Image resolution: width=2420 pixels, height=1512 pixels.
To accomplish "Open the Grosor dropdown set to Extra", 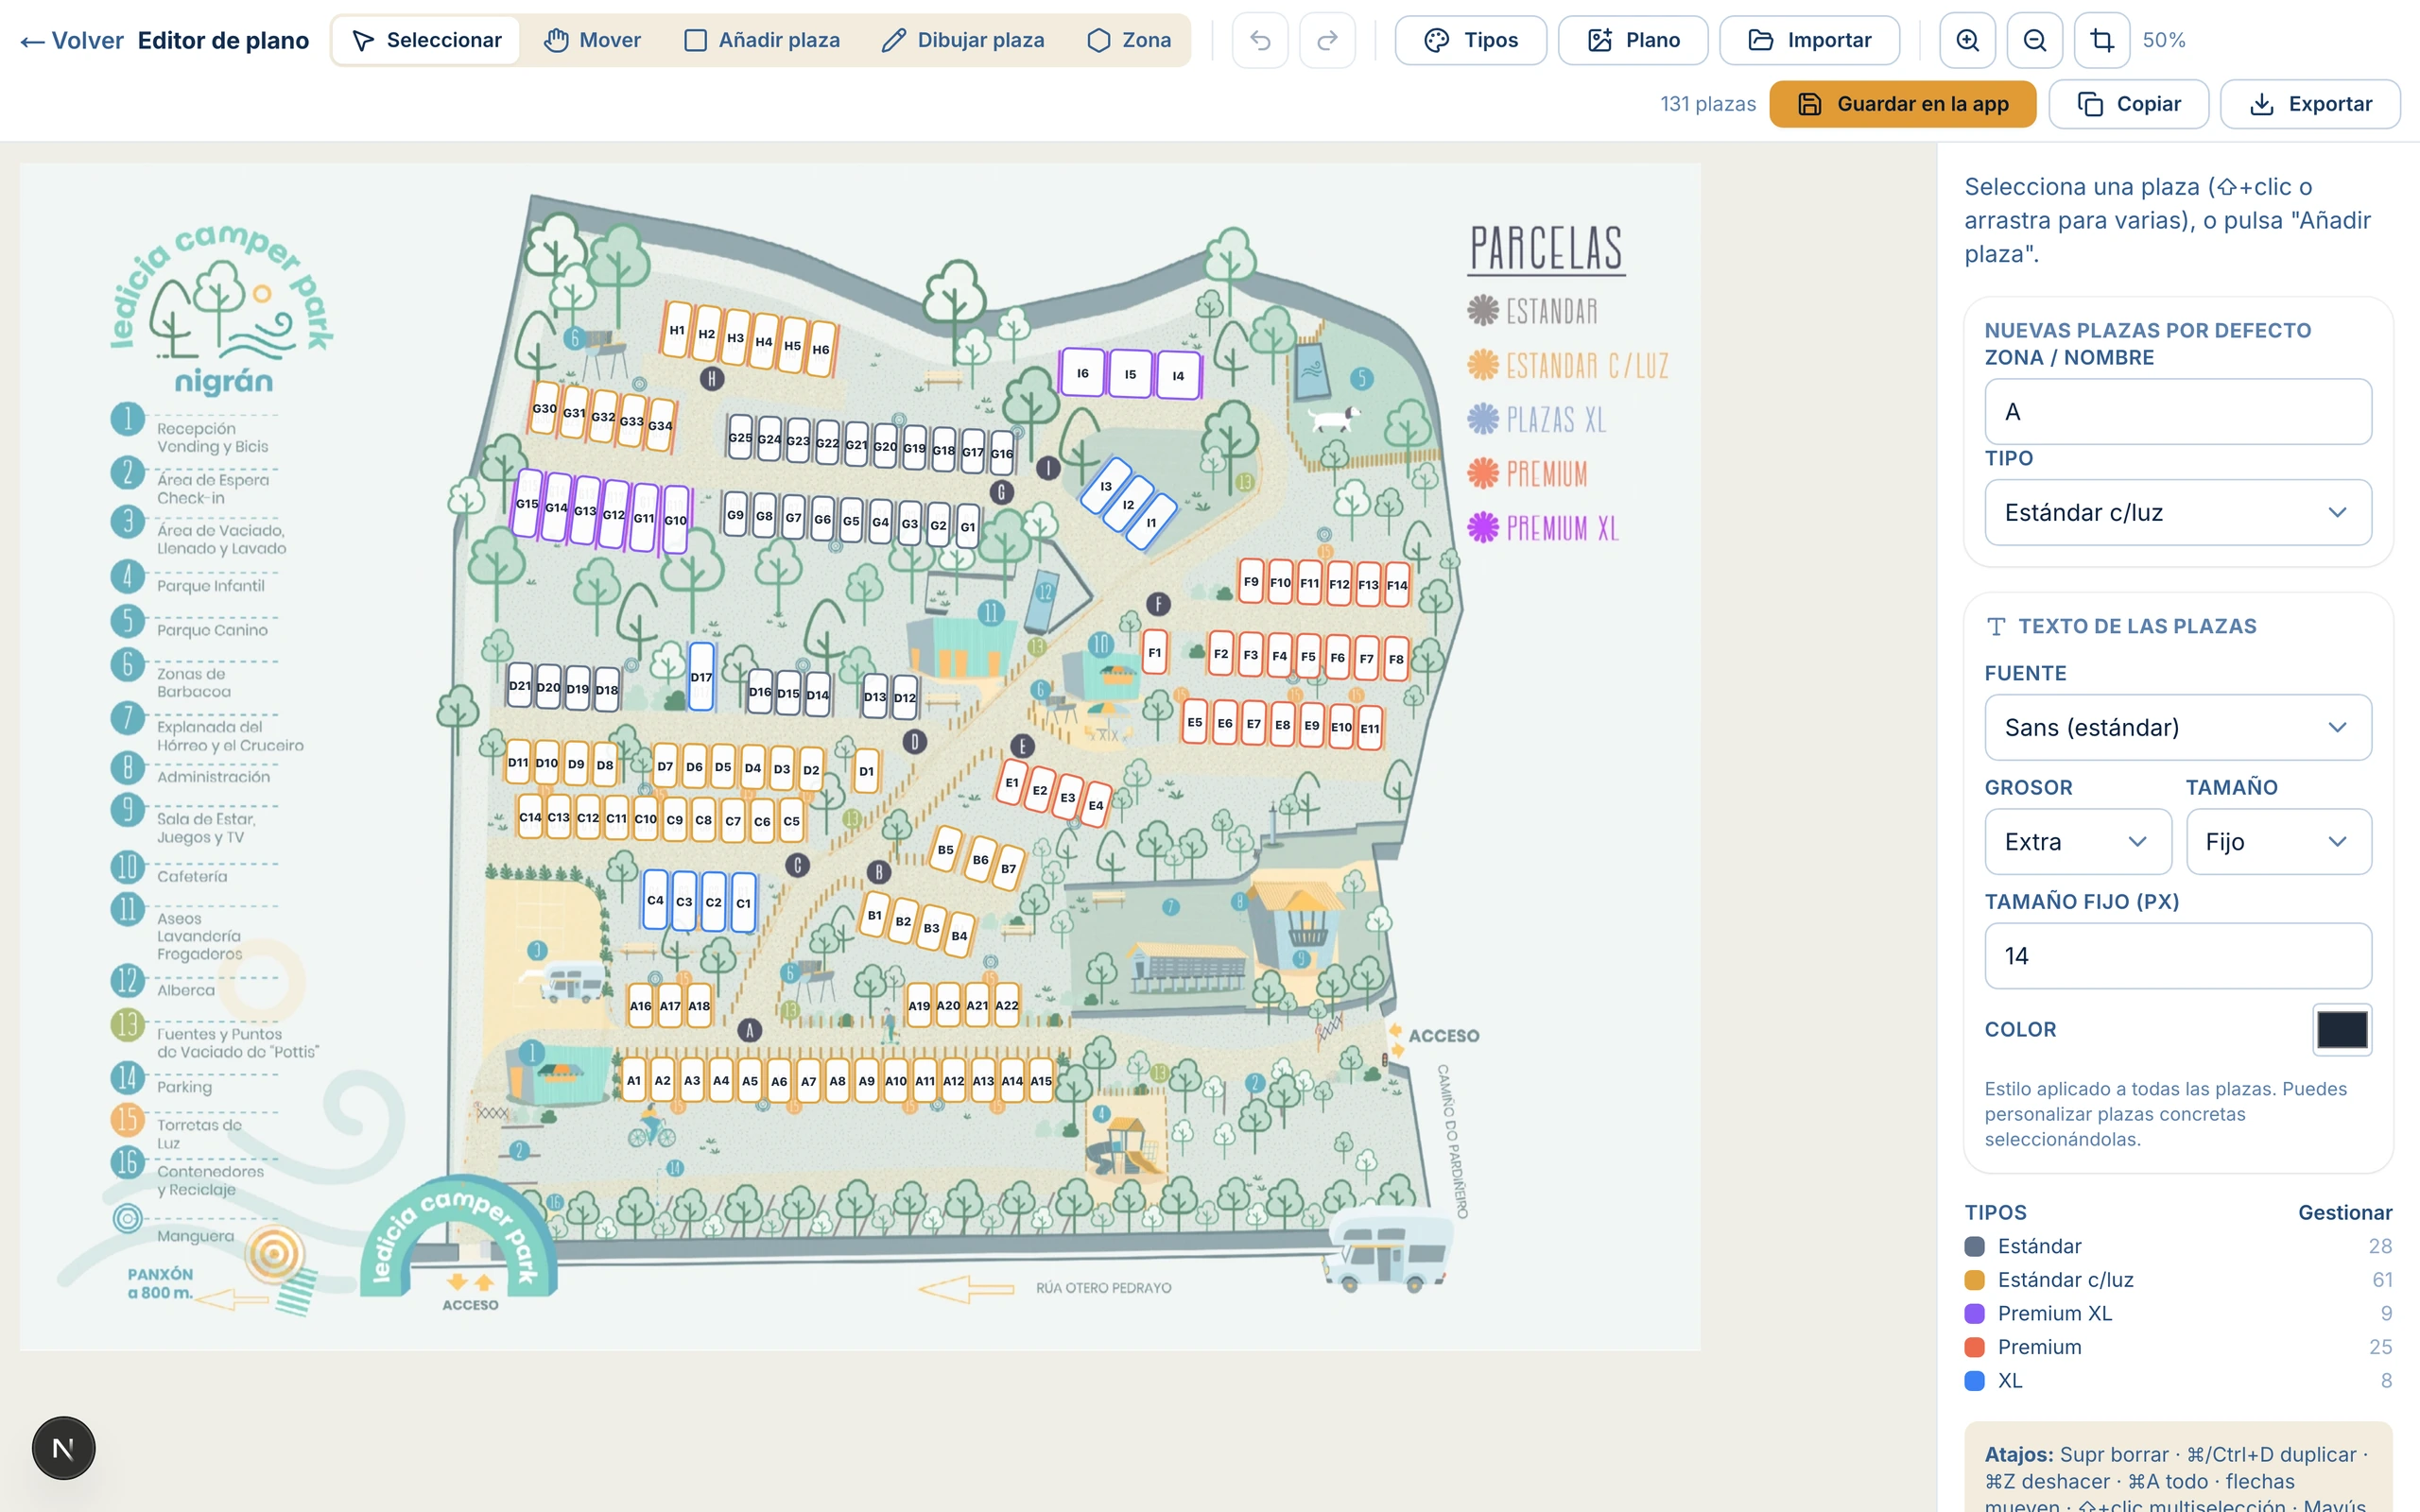I will [x=2077, y=841].
